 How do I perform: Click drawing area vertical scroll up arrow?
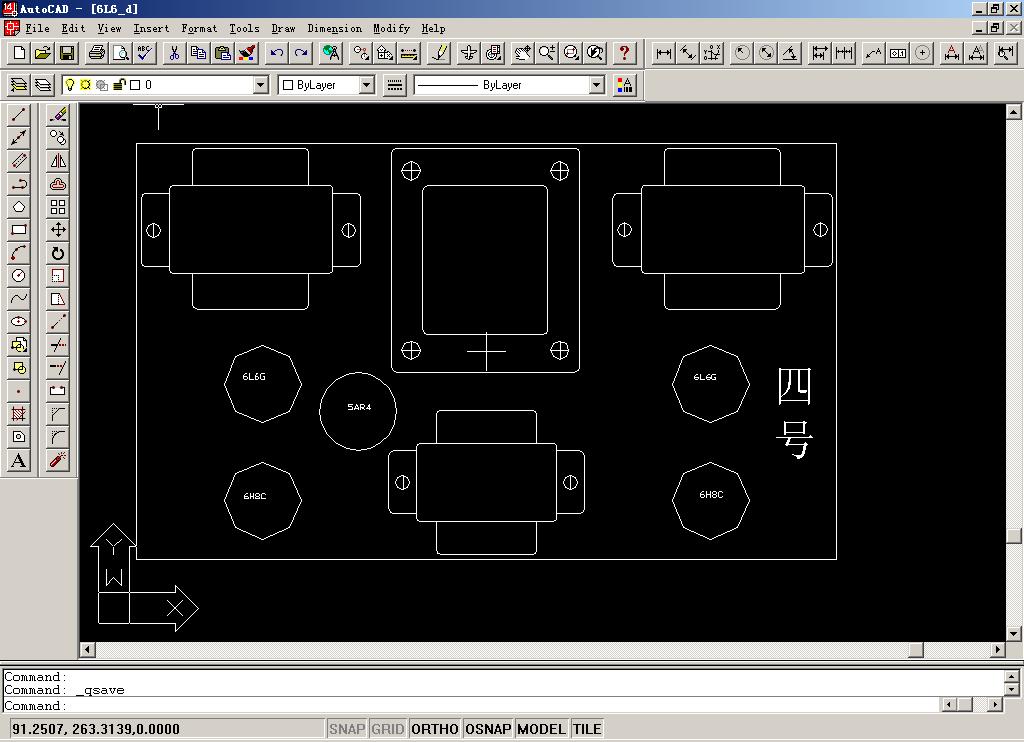click(1014, 112)
